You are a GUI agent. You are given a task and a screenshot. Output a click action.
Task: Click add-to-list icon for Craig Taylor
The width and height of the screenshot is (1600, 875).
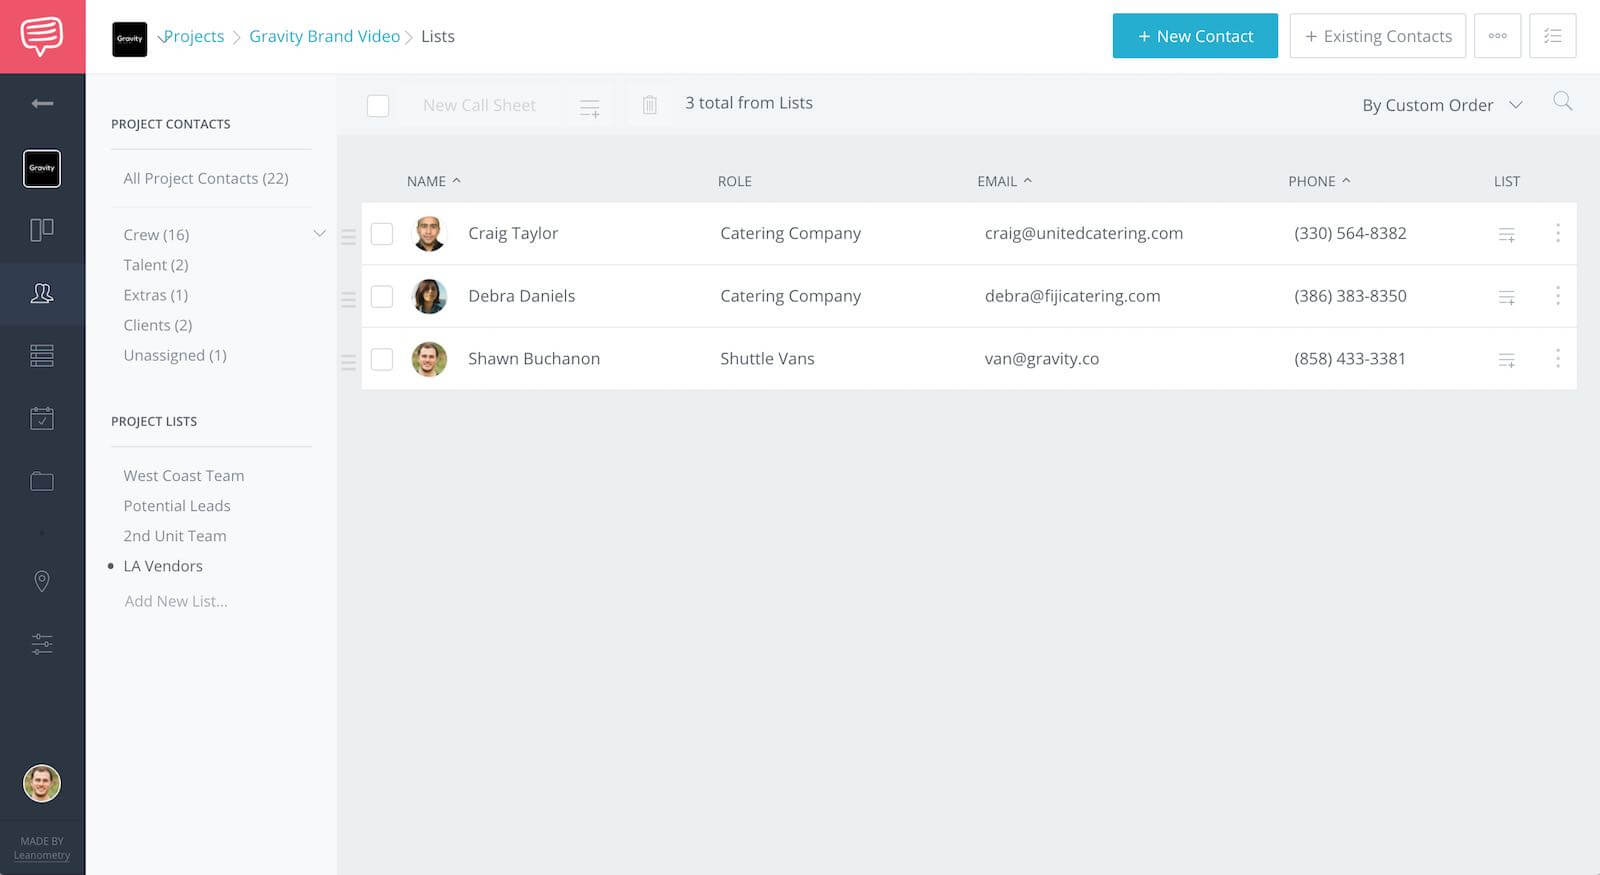(x=1506, y=234)
